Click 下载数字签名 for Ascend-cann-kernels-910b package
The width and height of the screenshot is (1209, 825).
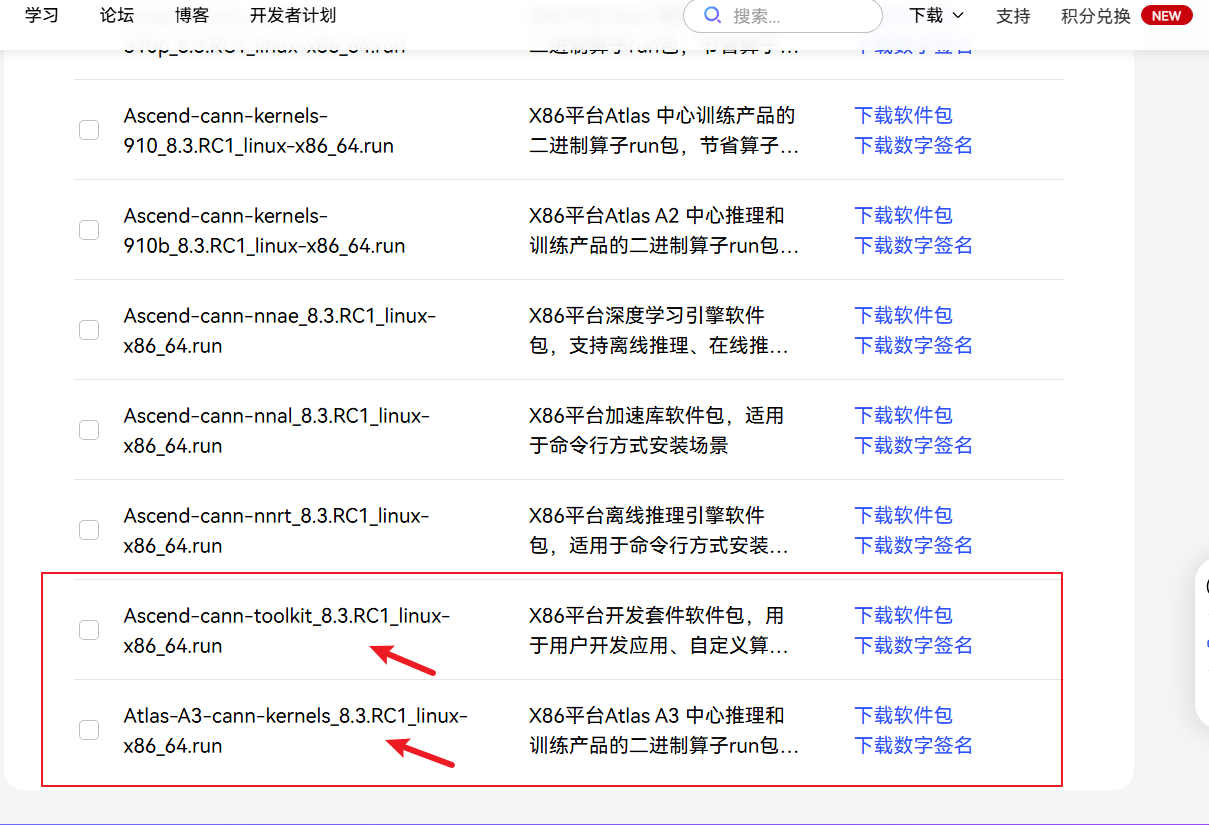[913, 245]
